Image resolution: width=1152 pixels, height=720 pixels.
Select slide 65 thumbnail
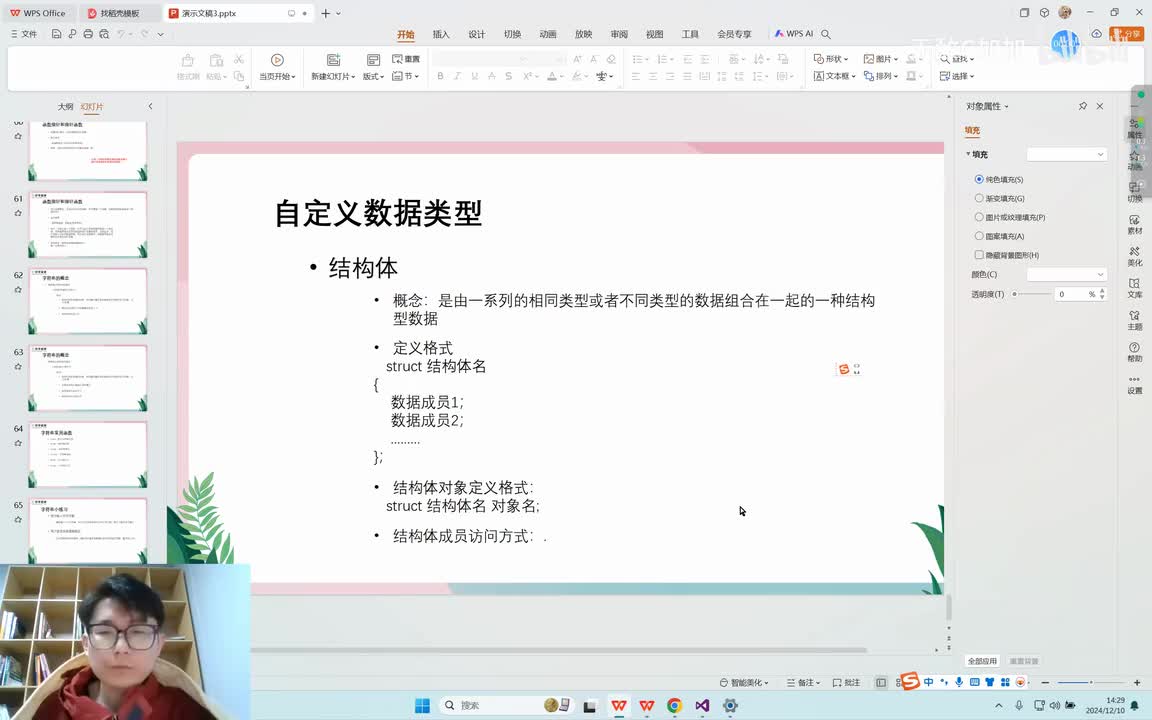(87, 530)
